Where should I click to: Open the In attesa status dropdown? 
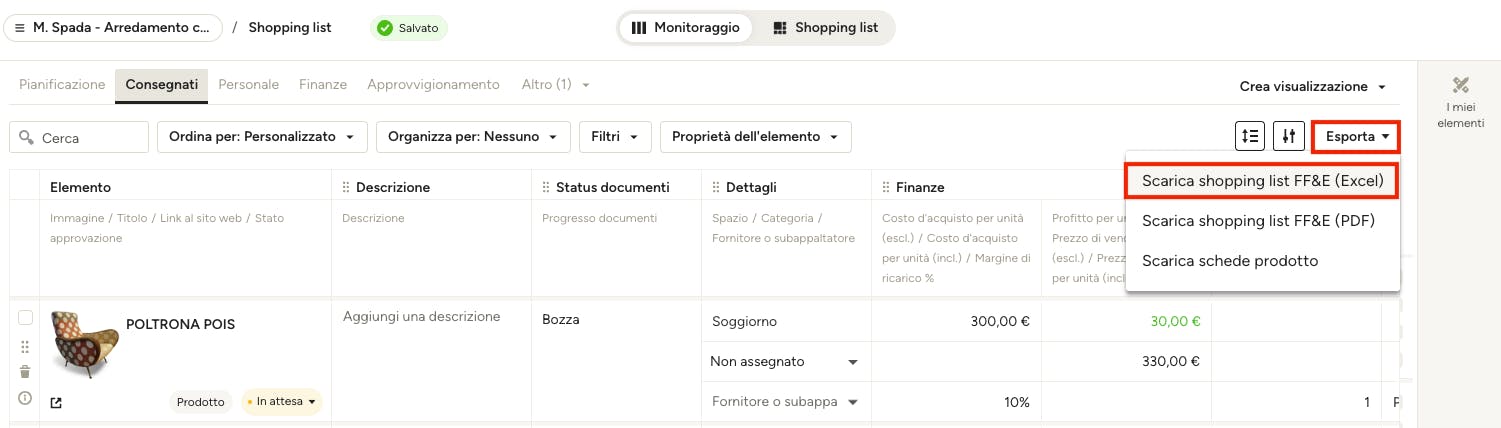click(x=282, y=402)
